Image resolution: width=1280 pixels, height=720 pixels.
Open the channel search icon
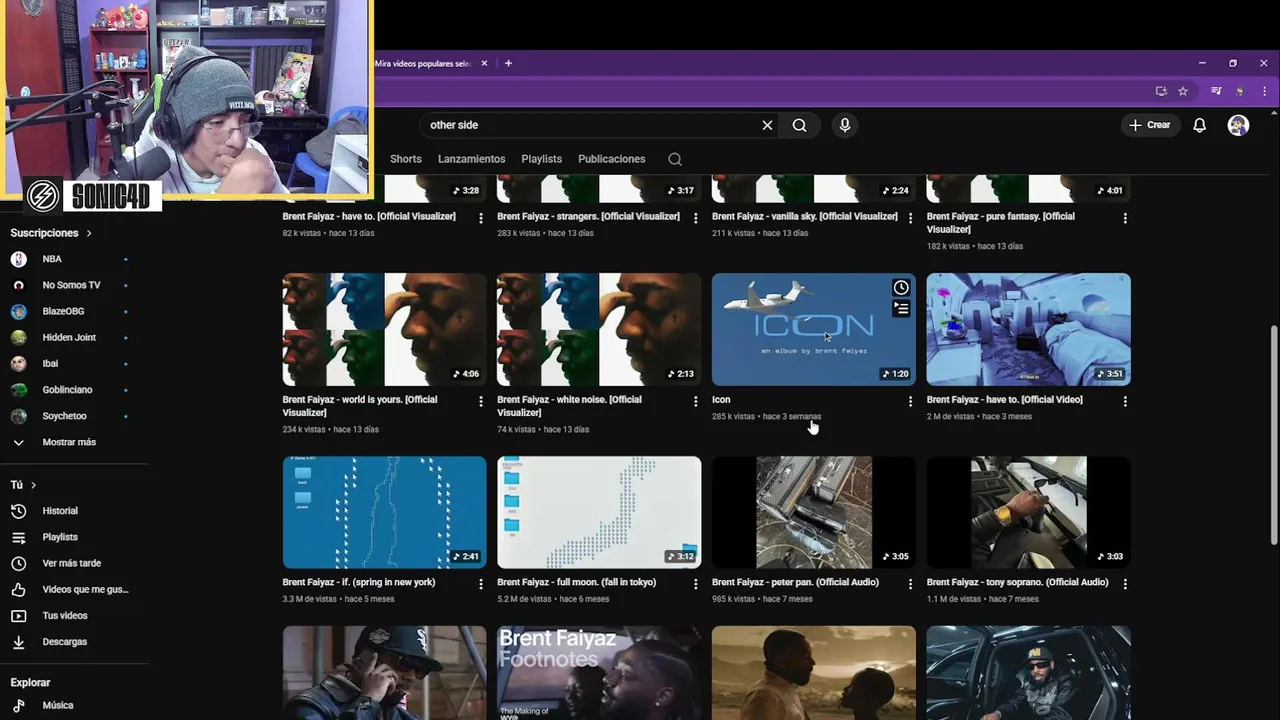point(675,159)
